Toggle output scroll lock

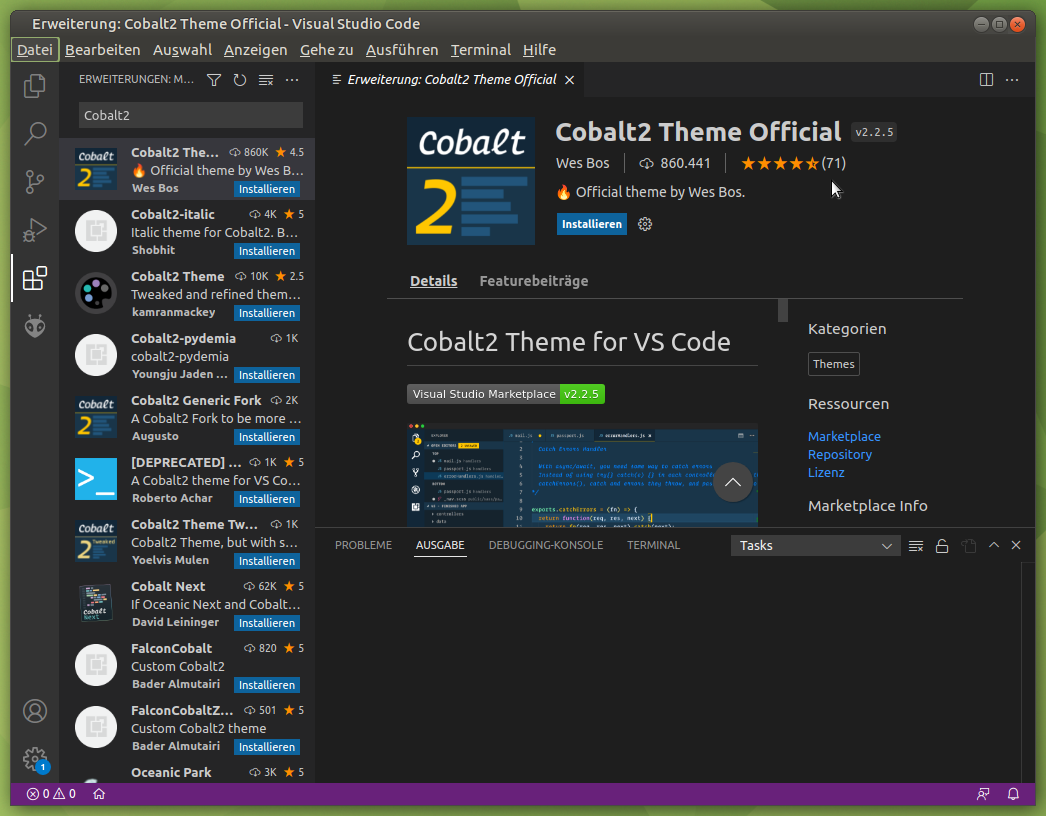click(x=942, y=546)
